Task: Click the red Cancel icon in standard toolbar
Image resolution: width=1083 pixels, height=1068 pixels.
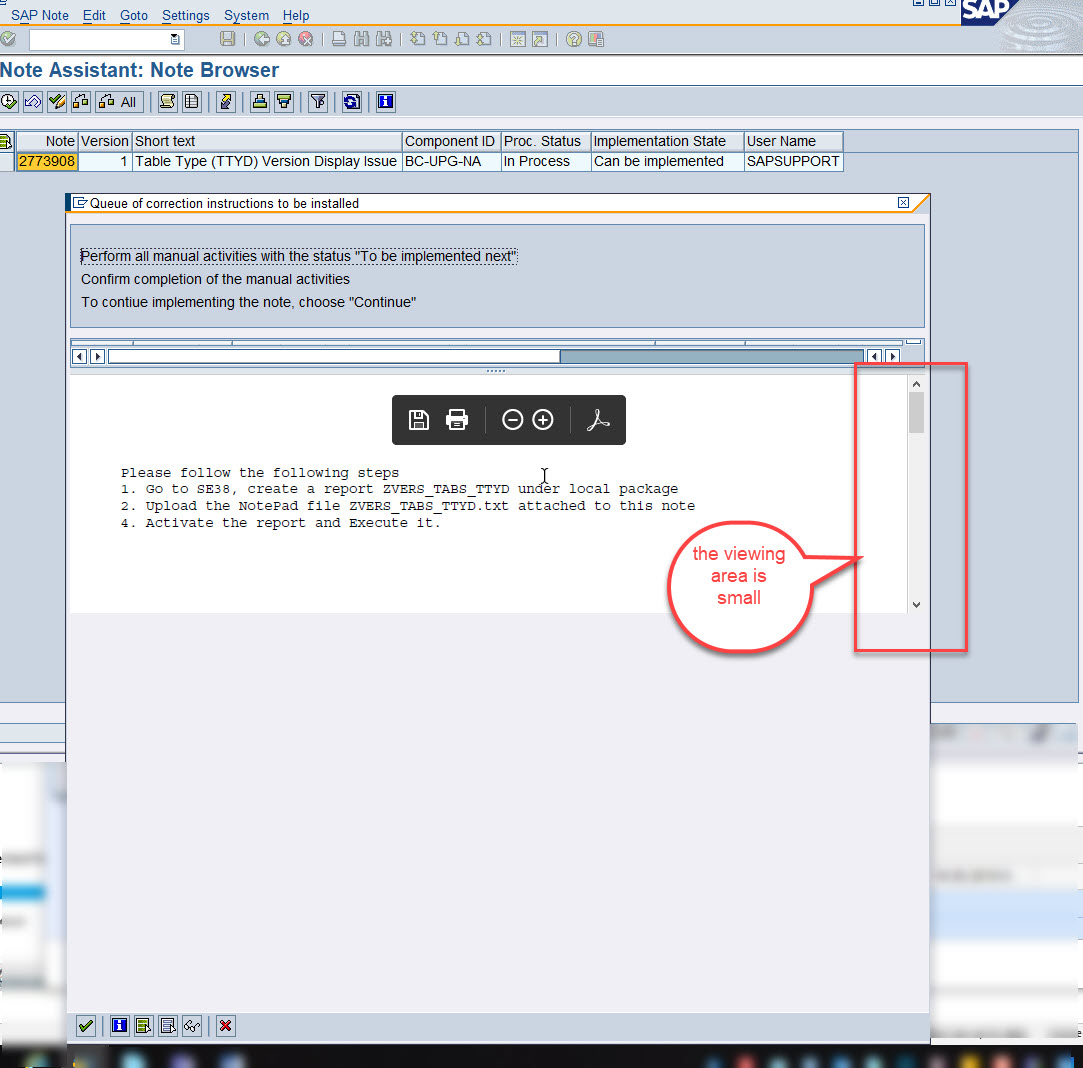Action: [305, 39]
